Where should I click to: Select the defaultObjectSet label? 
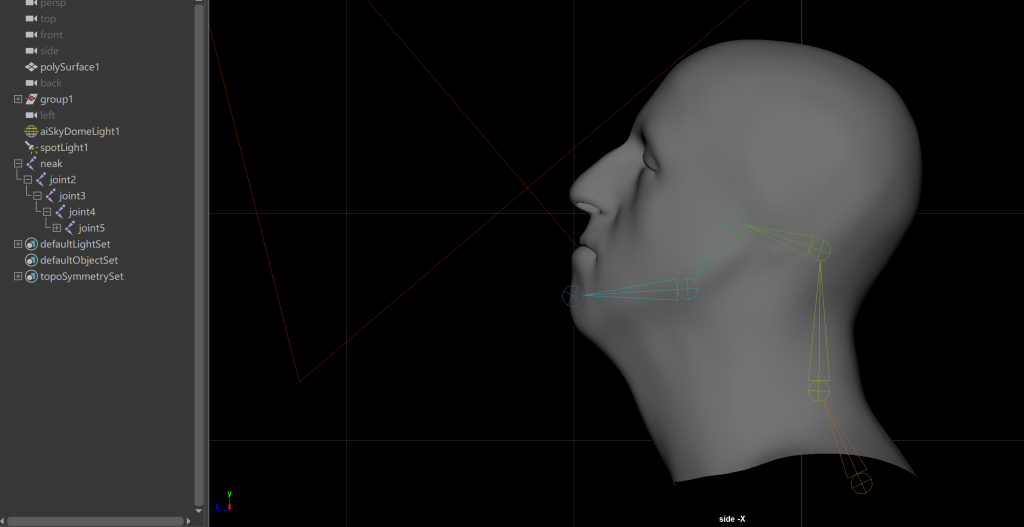(x=79, y=260)
